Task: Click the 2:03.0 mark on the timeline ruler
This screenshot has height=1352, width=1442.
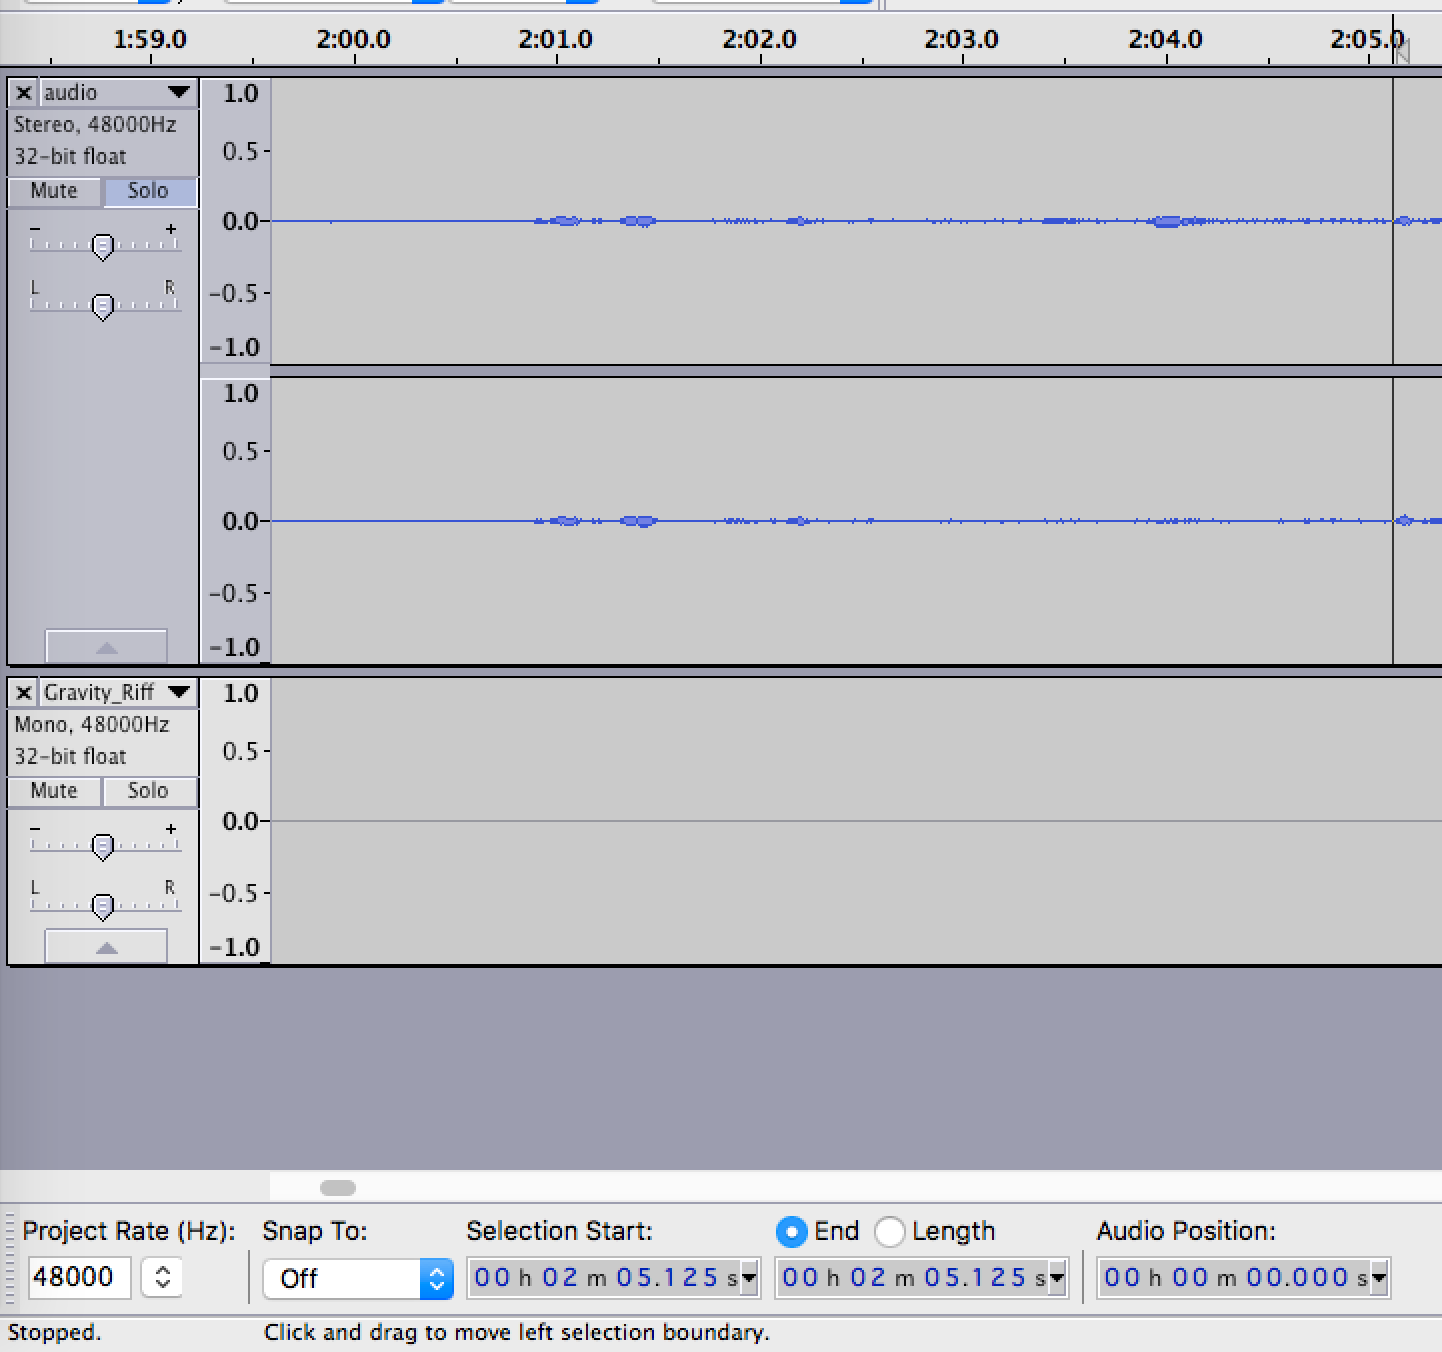Action: [962, 40]
